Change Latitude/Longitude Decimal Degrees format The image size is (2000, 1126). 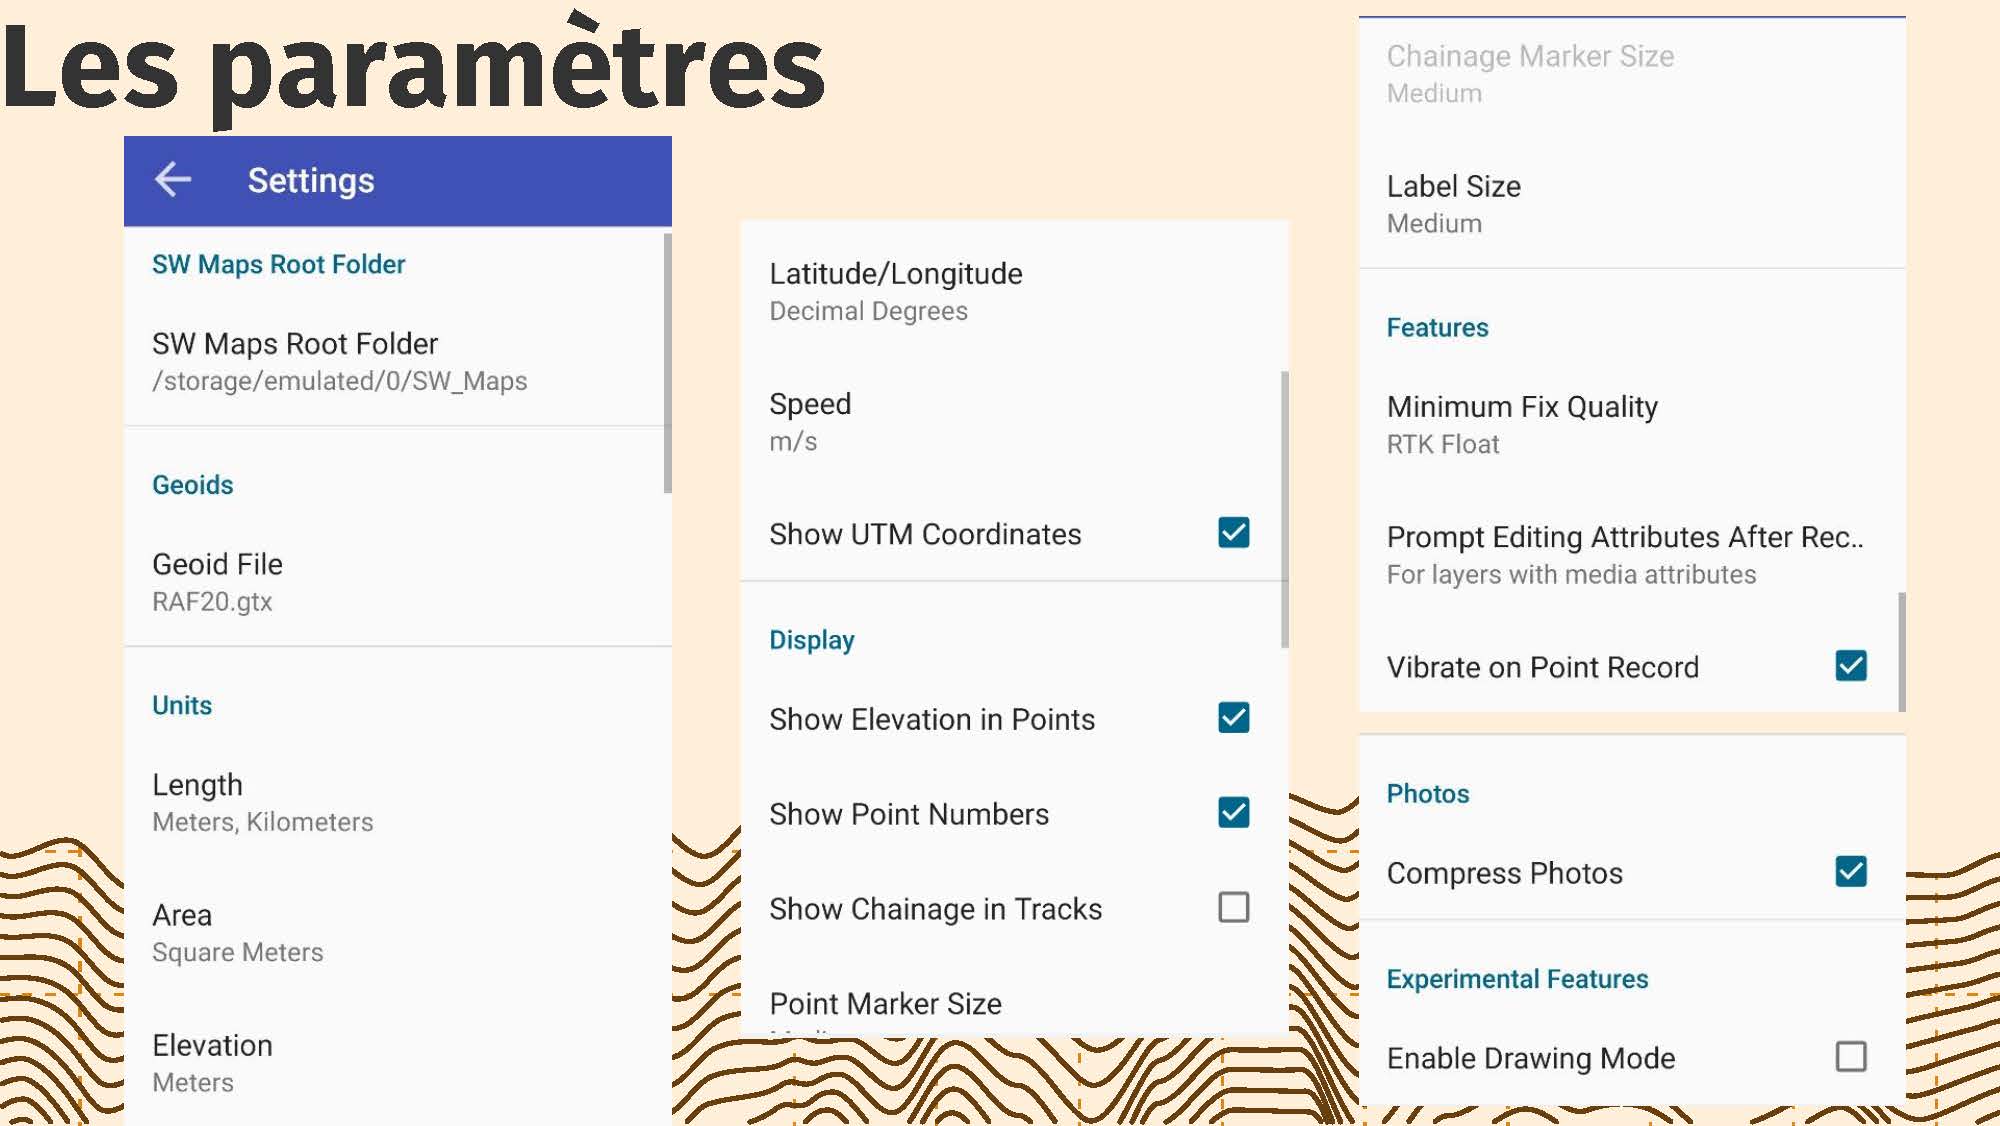click(895, 291)
